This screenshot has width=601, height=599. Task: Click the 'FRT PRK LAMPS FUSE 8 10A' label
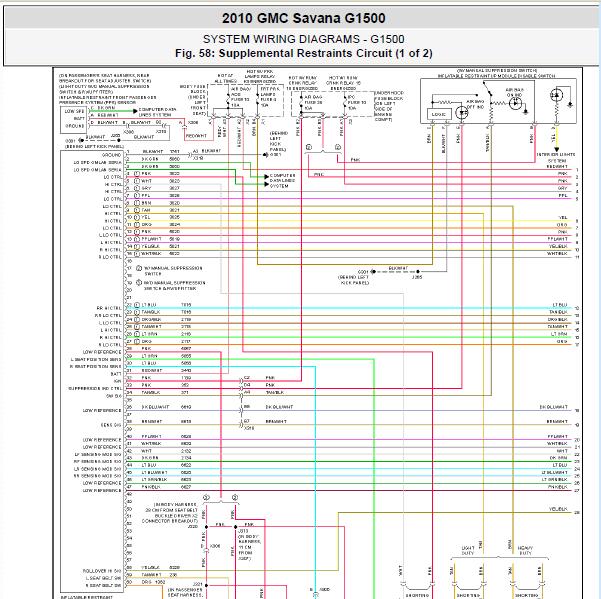(x=268, y=97)
